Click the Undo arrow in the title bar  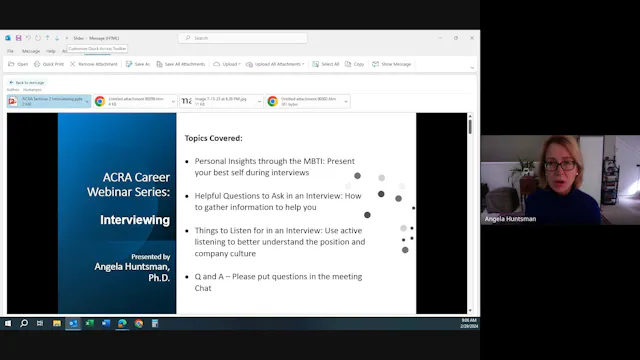(28, 38)
